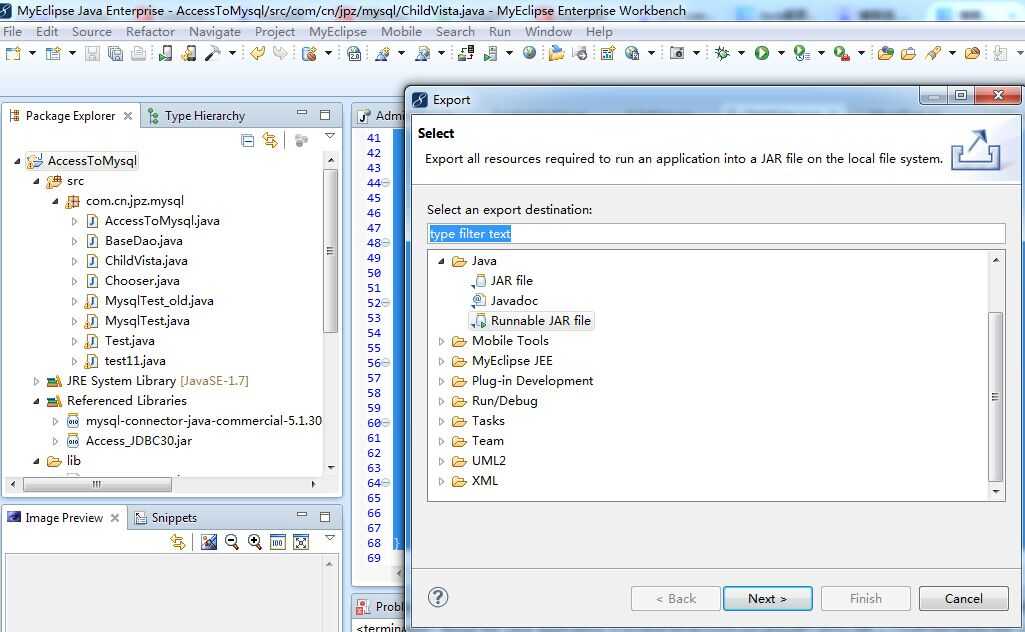
Task: Toggle code fold marker at line 48
Action: point(386,243)
